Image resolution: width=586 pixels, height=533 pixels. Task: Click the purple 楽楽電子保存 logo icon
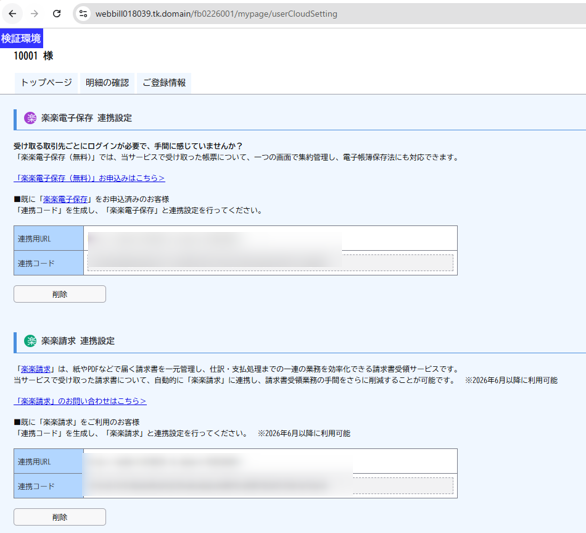pyautogui.click(x=30, y=118)
